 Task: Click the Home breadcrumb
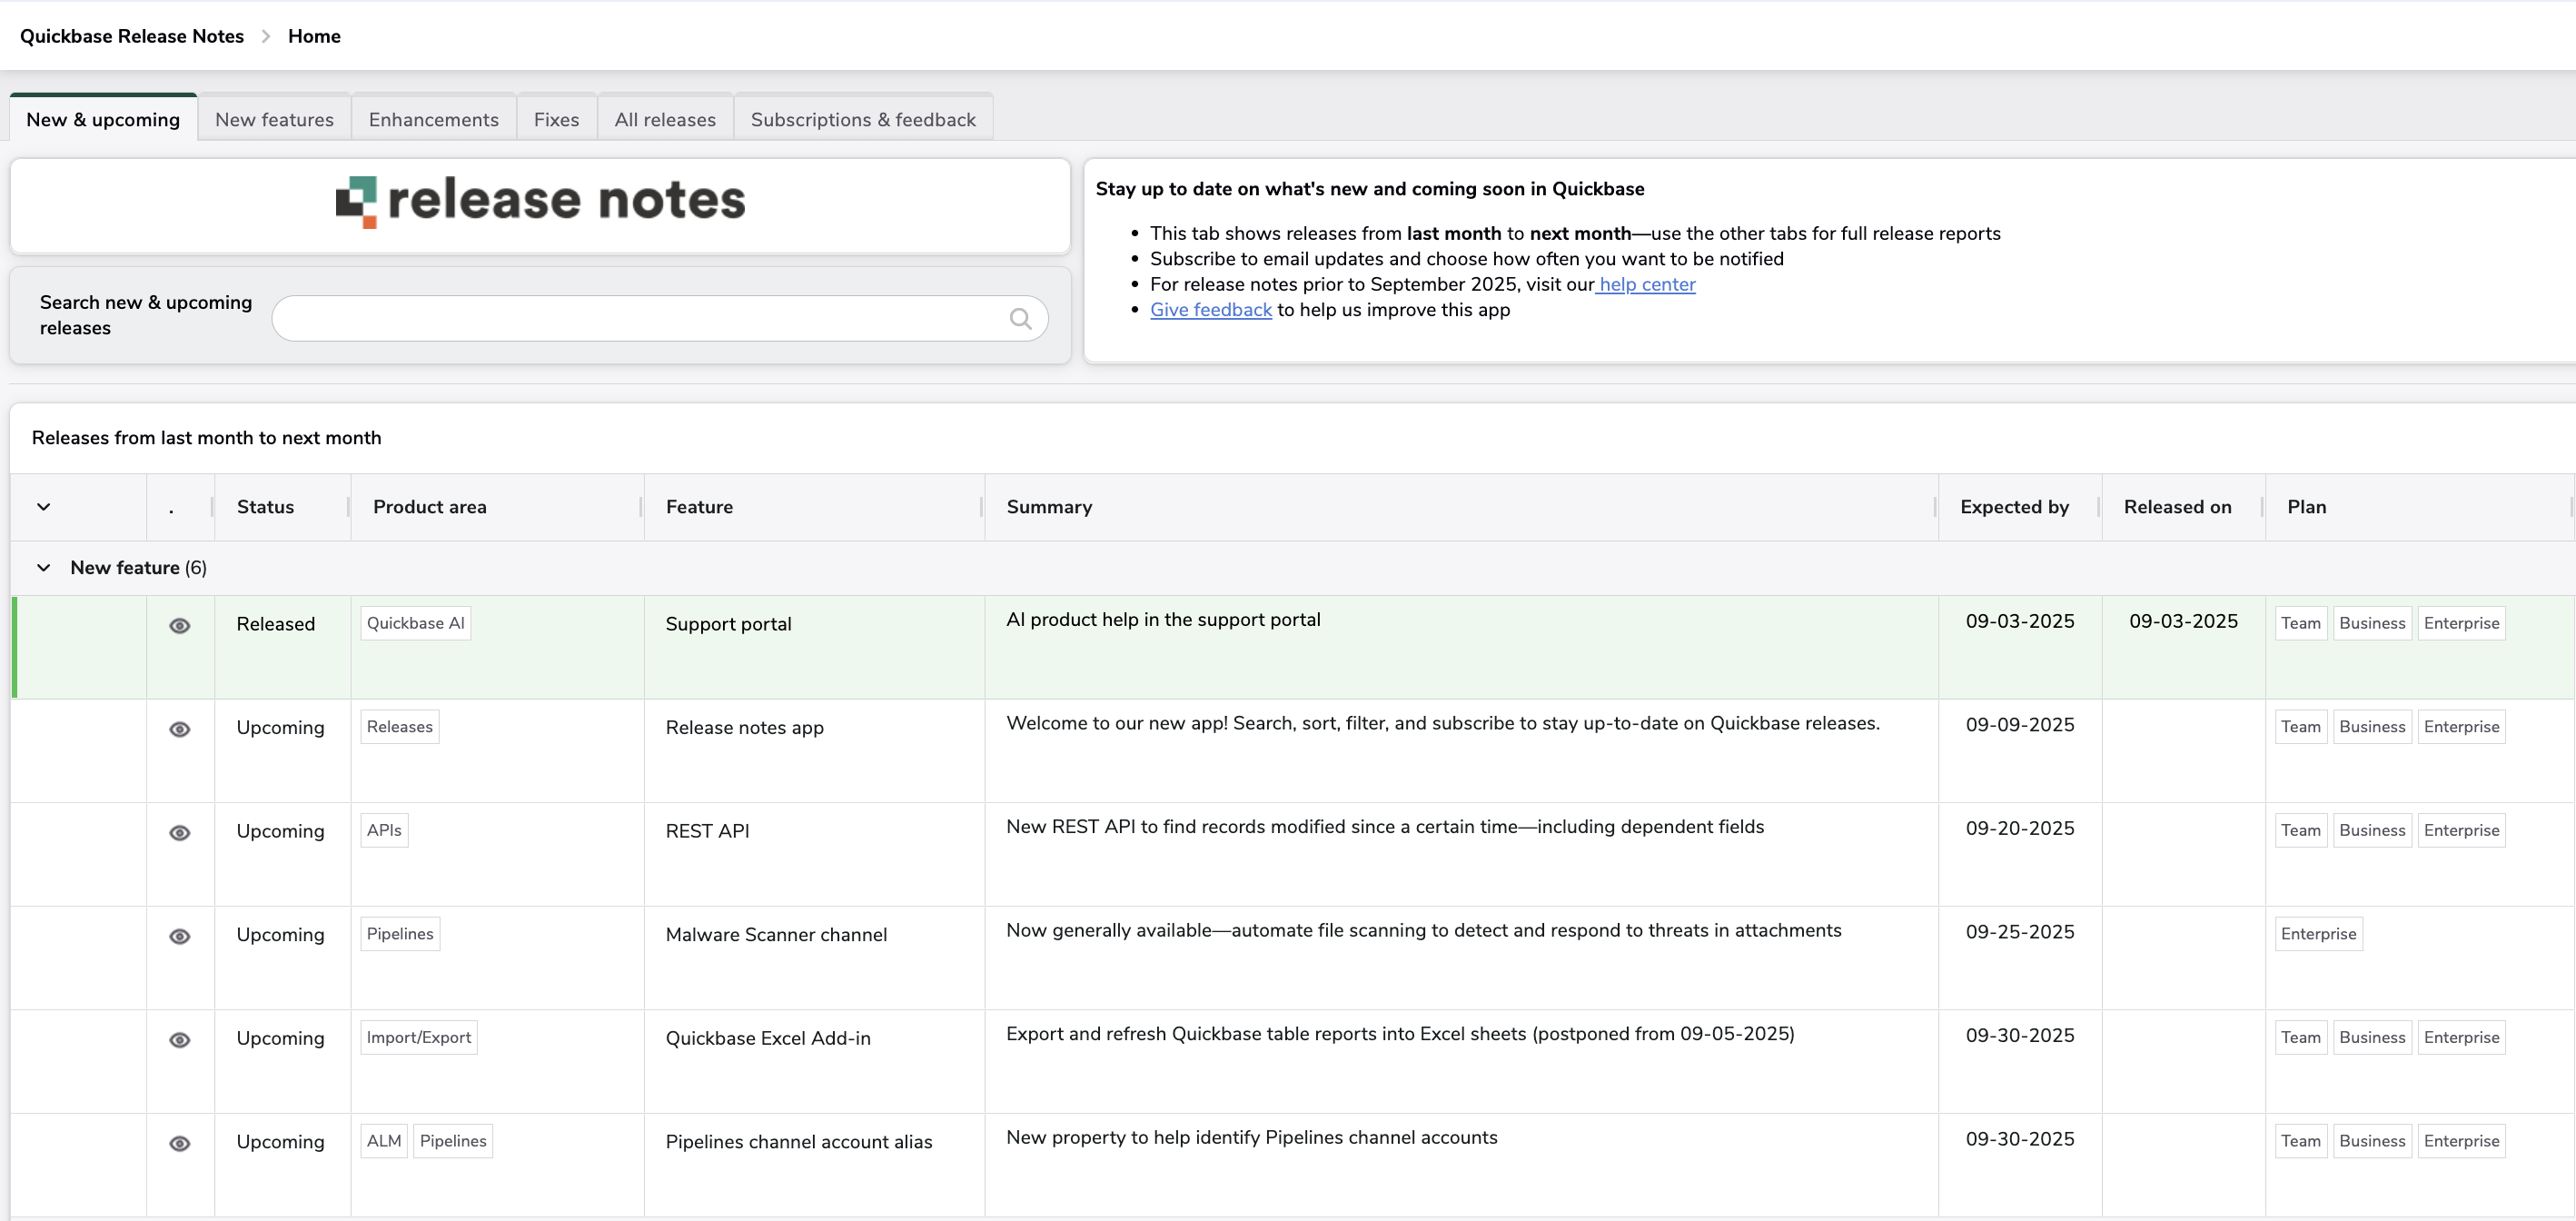[x=314, y=36]
